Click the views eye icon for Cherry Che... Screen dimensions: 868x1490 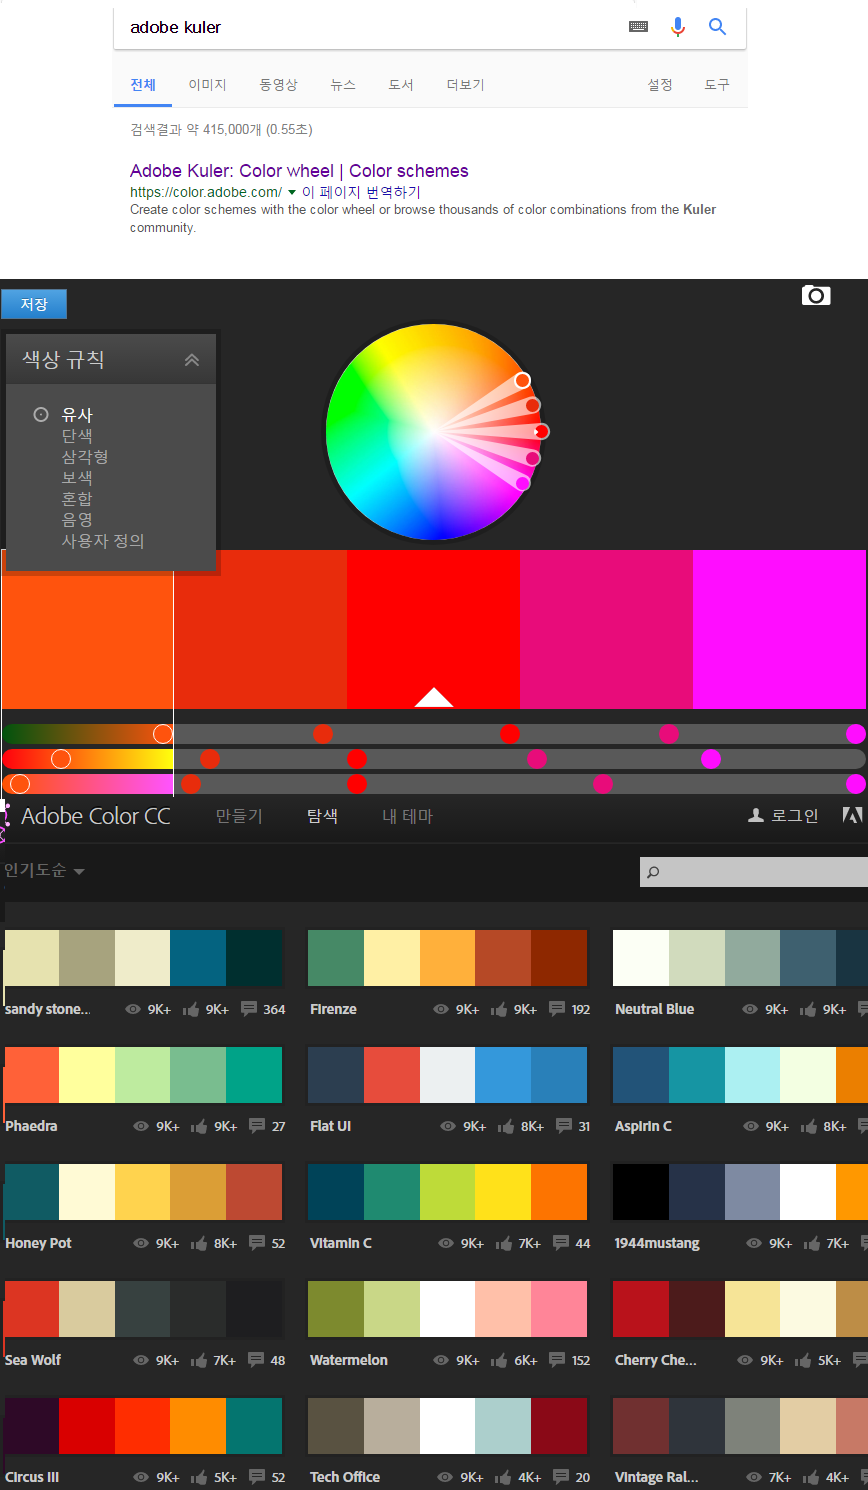[x=745, y=1360]
